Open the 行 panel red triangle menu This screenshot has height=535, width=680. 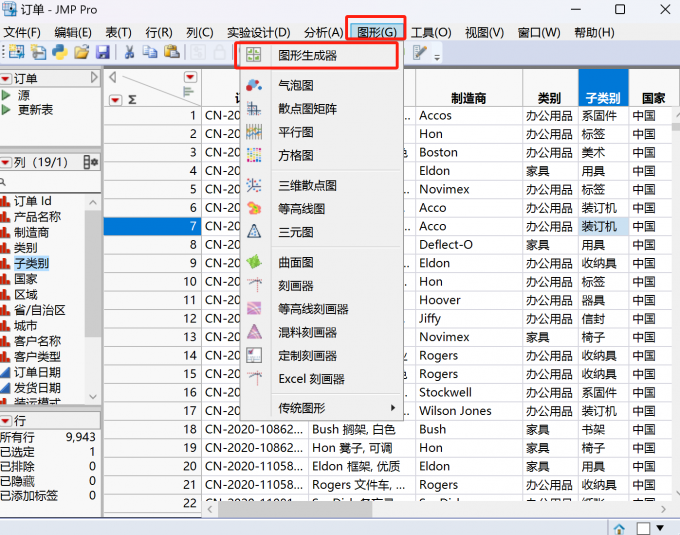coord(6,421)
